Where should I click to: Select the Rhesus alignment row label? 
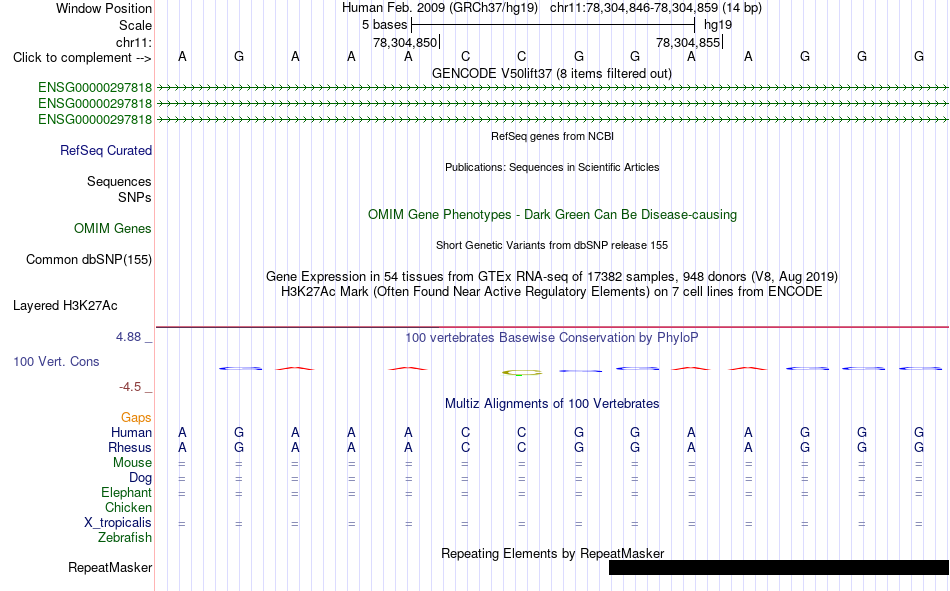pos(130,447)
